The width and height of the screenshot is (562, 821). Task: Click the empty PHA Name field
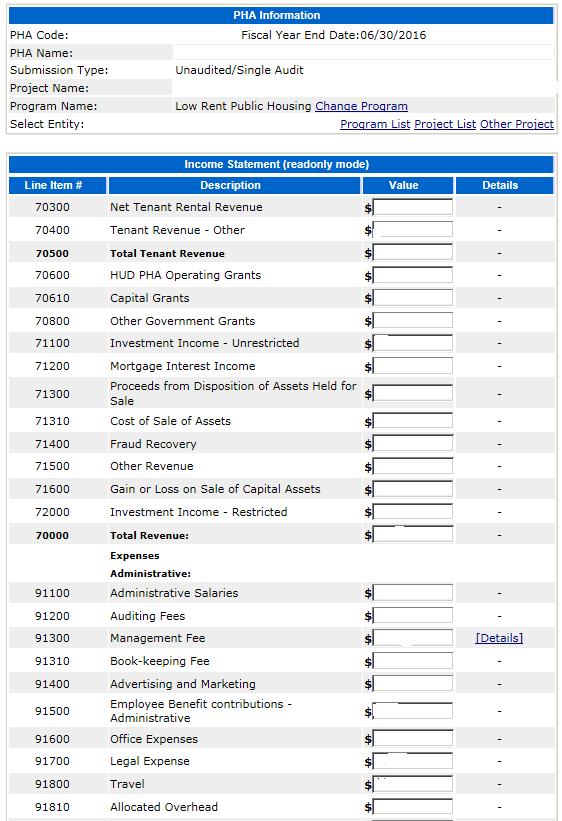click(364, 52)
